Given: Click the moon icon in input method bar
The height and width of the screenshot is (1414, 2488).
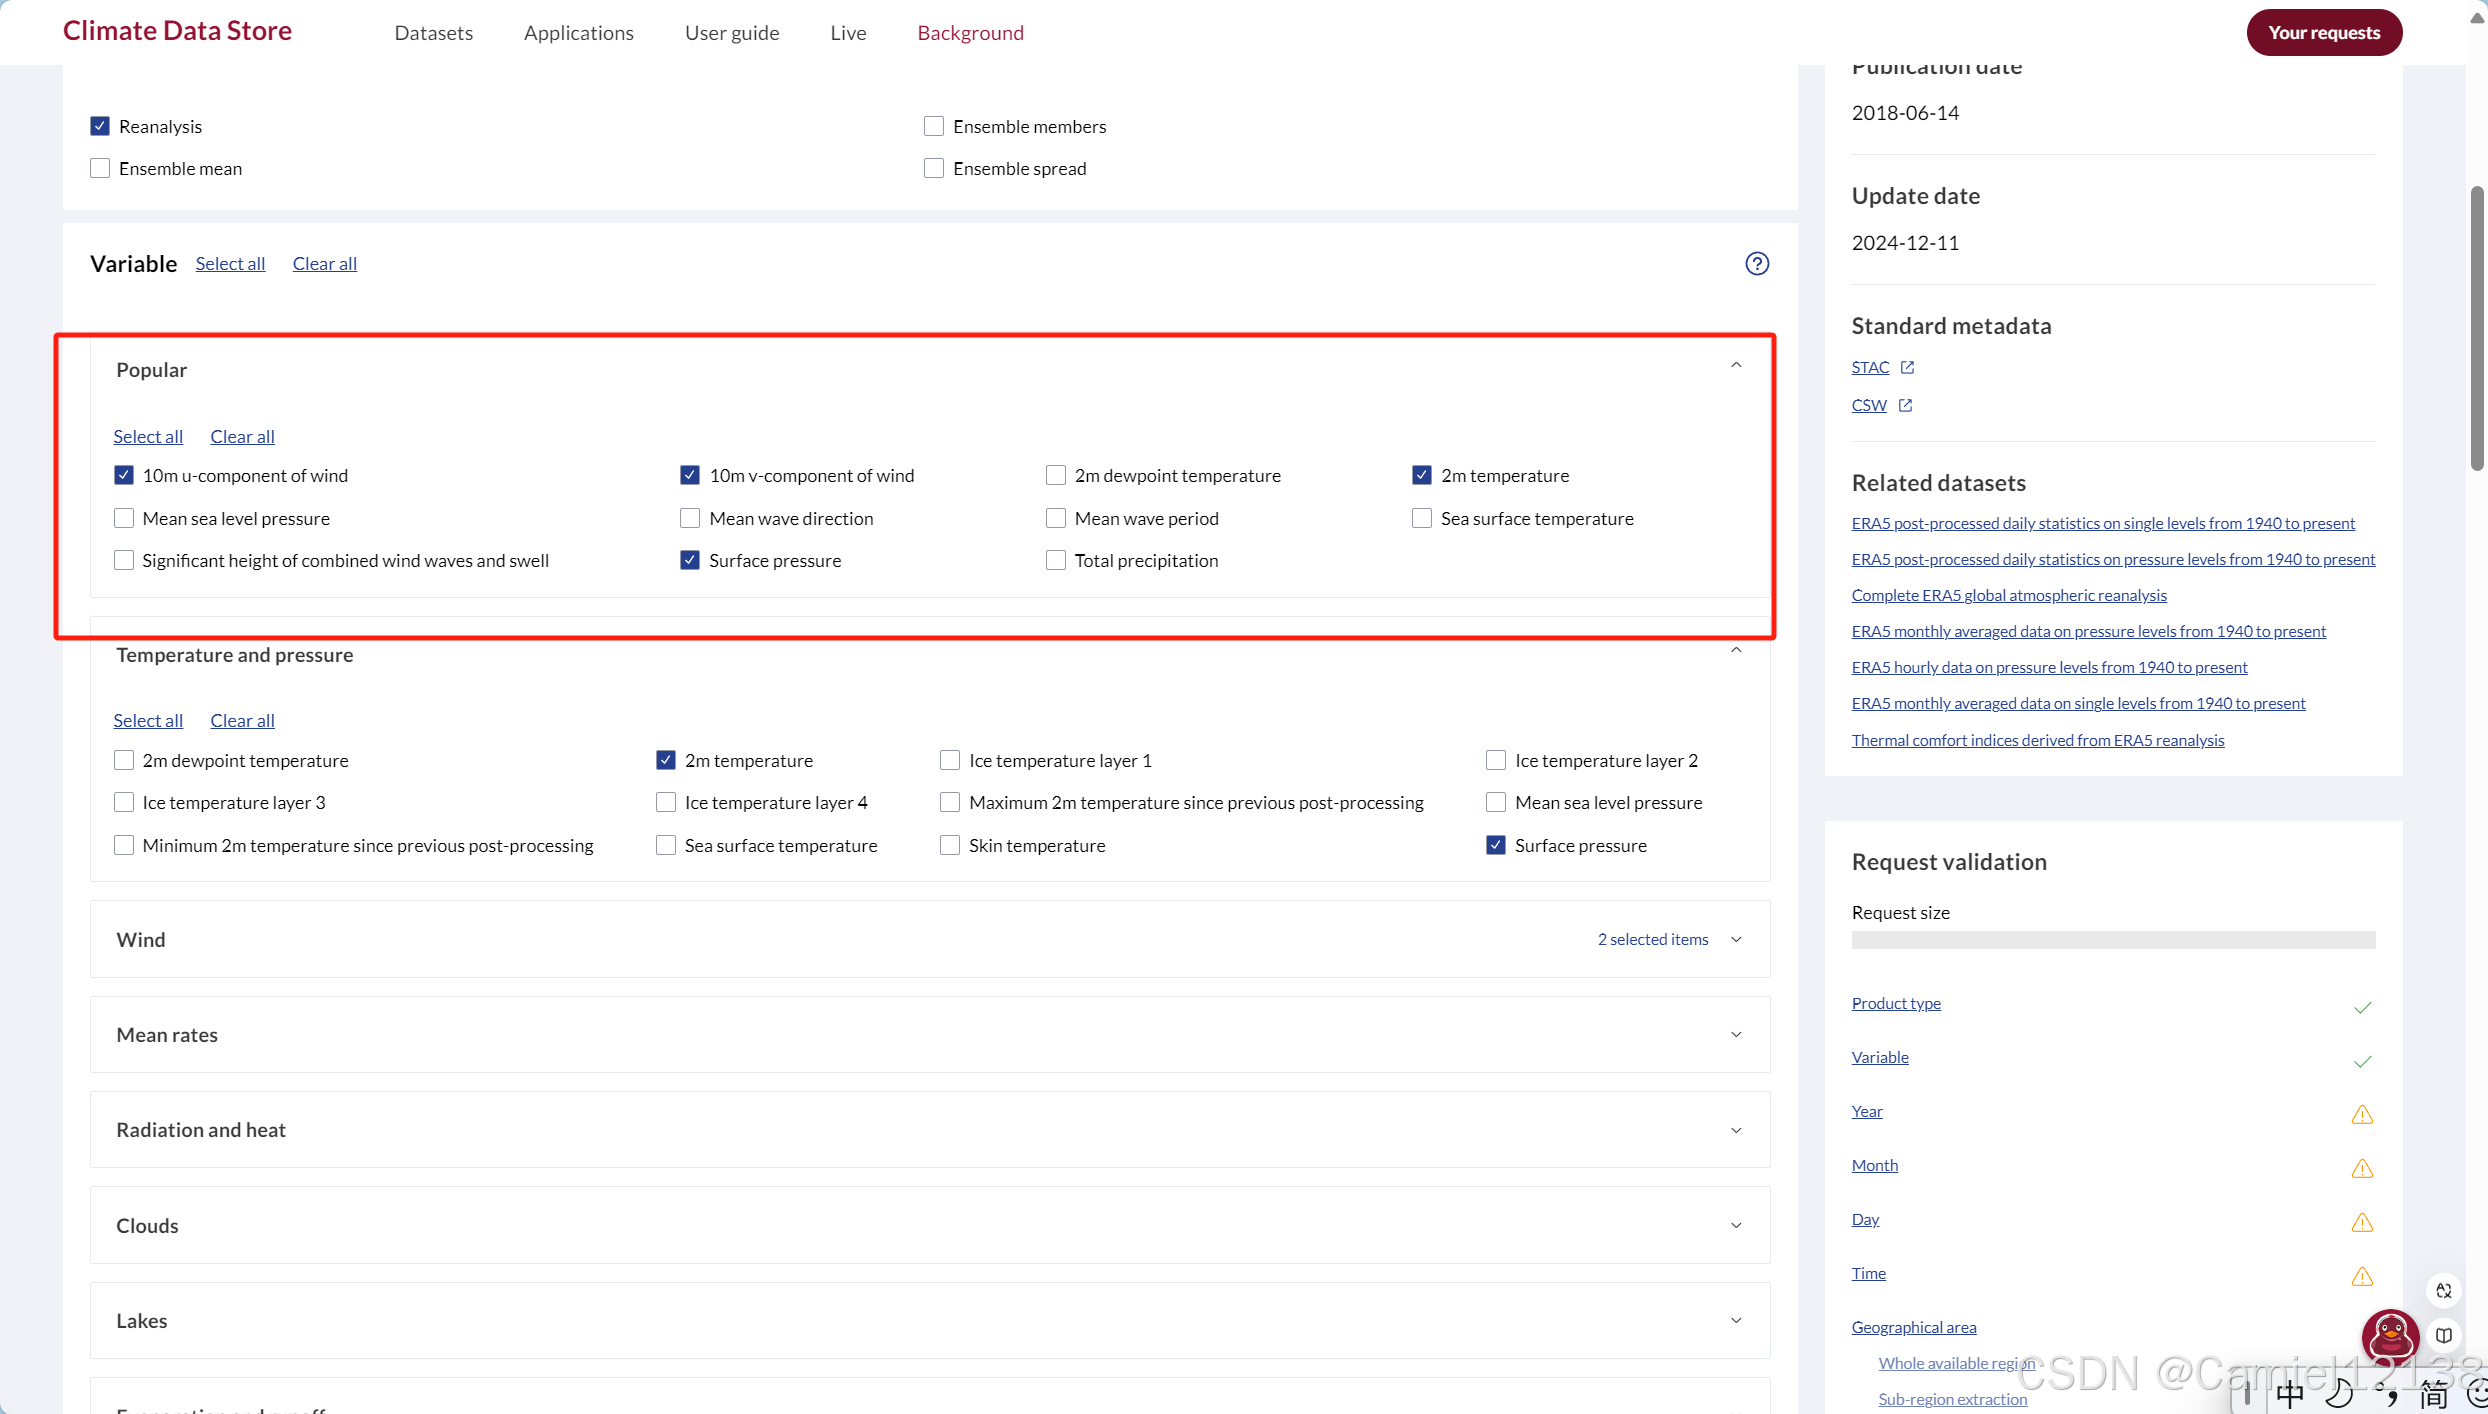Looking at the screenshot, I should [2340, 1393].
